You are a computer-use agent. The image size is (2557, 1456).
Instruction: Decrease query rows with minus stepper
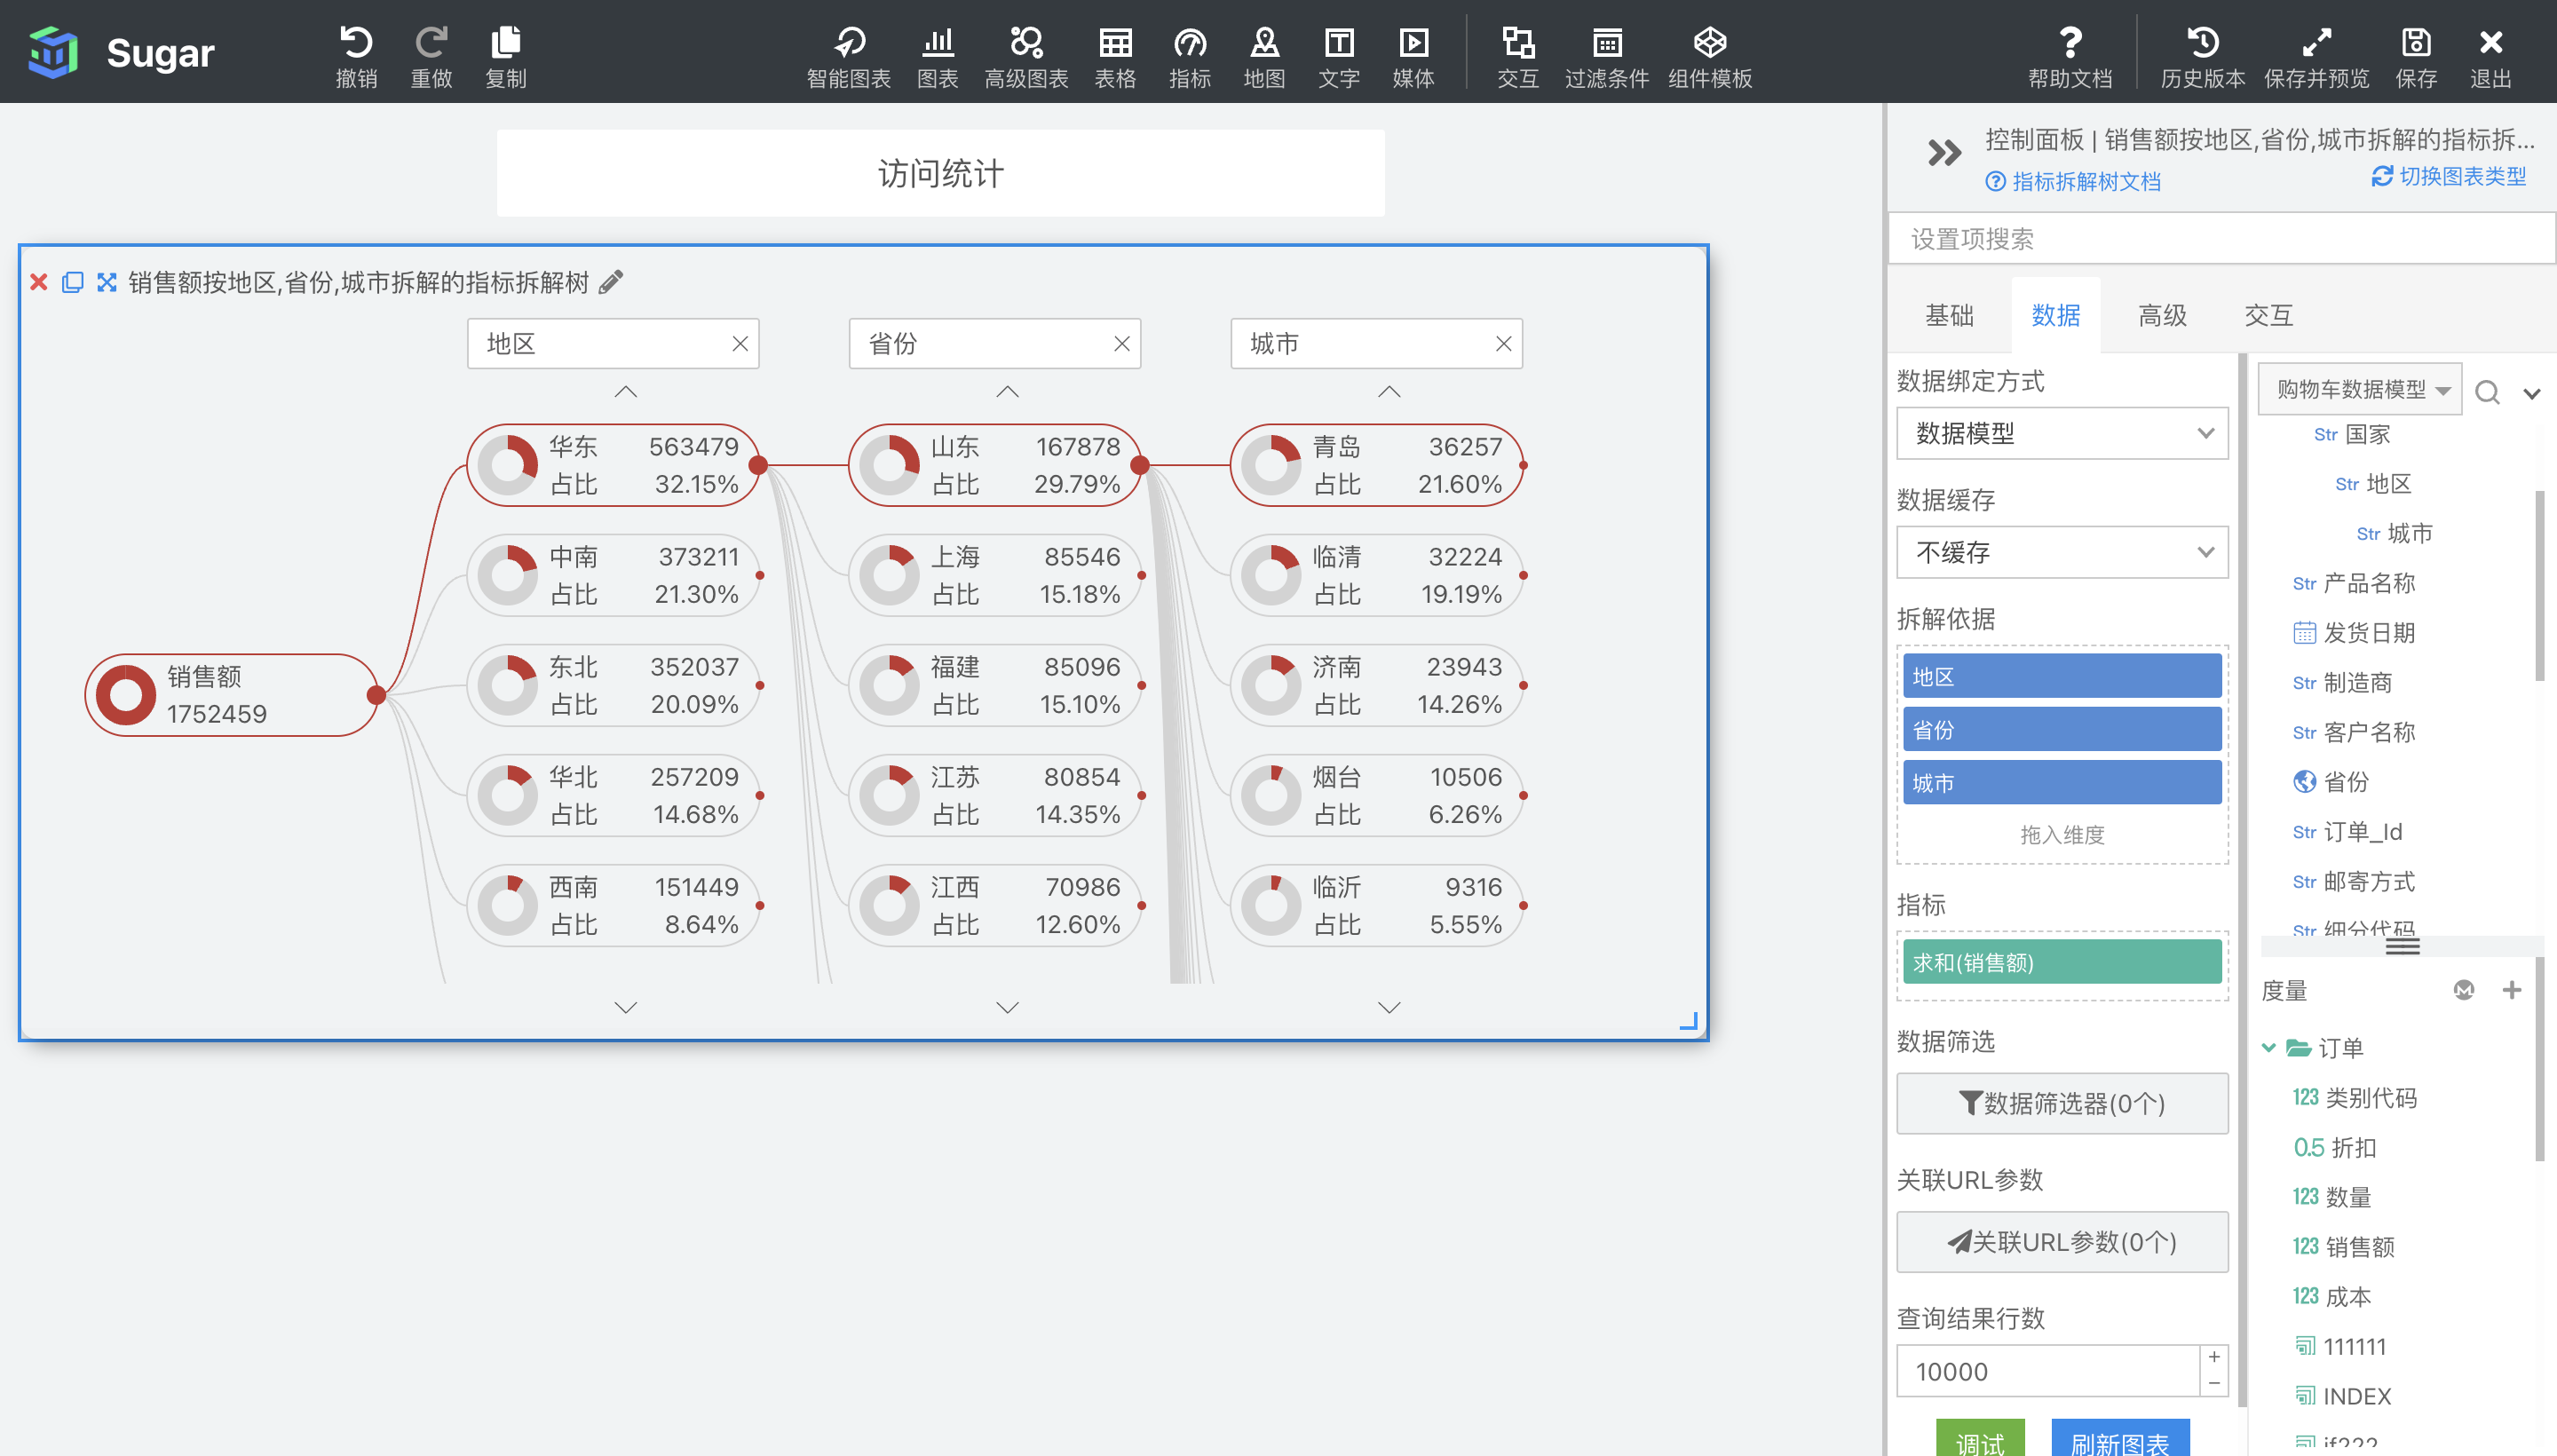point(2214,1384)
